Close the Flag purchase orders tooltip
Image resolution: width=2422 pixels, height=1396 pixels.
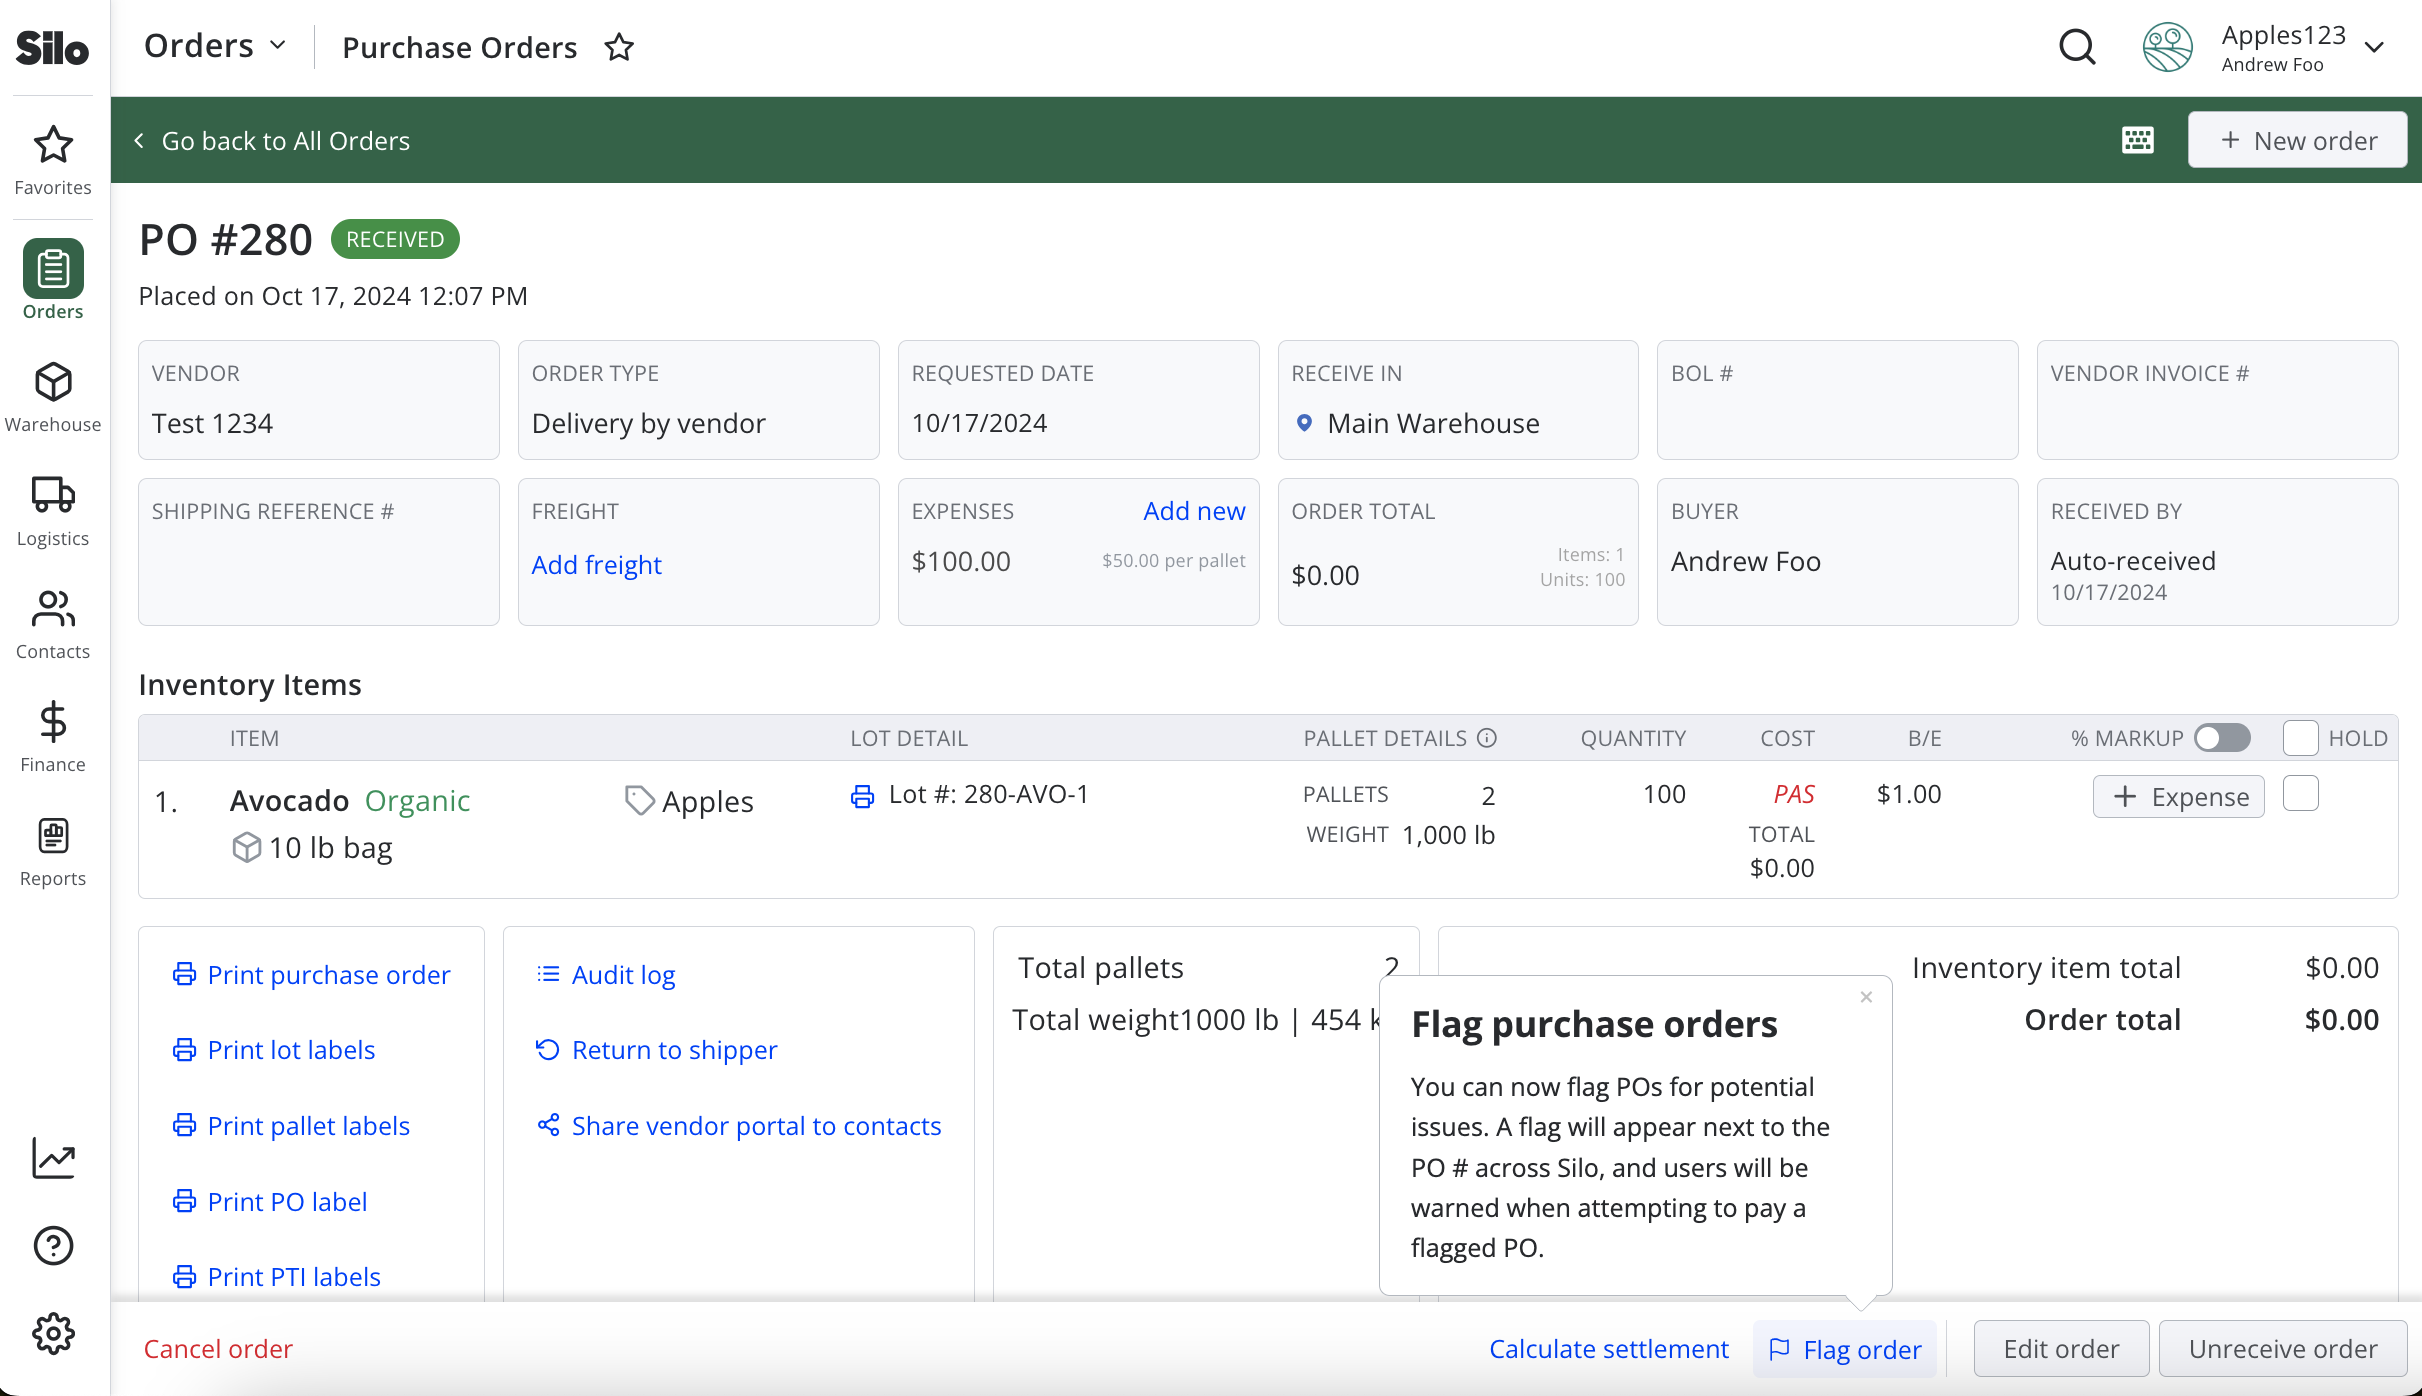point(1866,997)
